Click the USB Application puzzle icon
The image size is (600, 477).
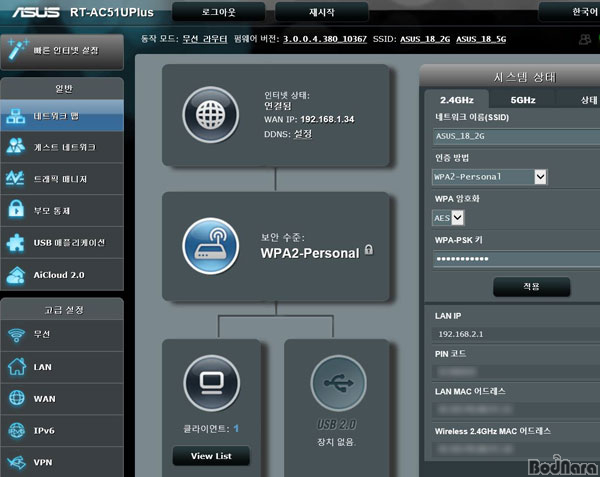16,243
